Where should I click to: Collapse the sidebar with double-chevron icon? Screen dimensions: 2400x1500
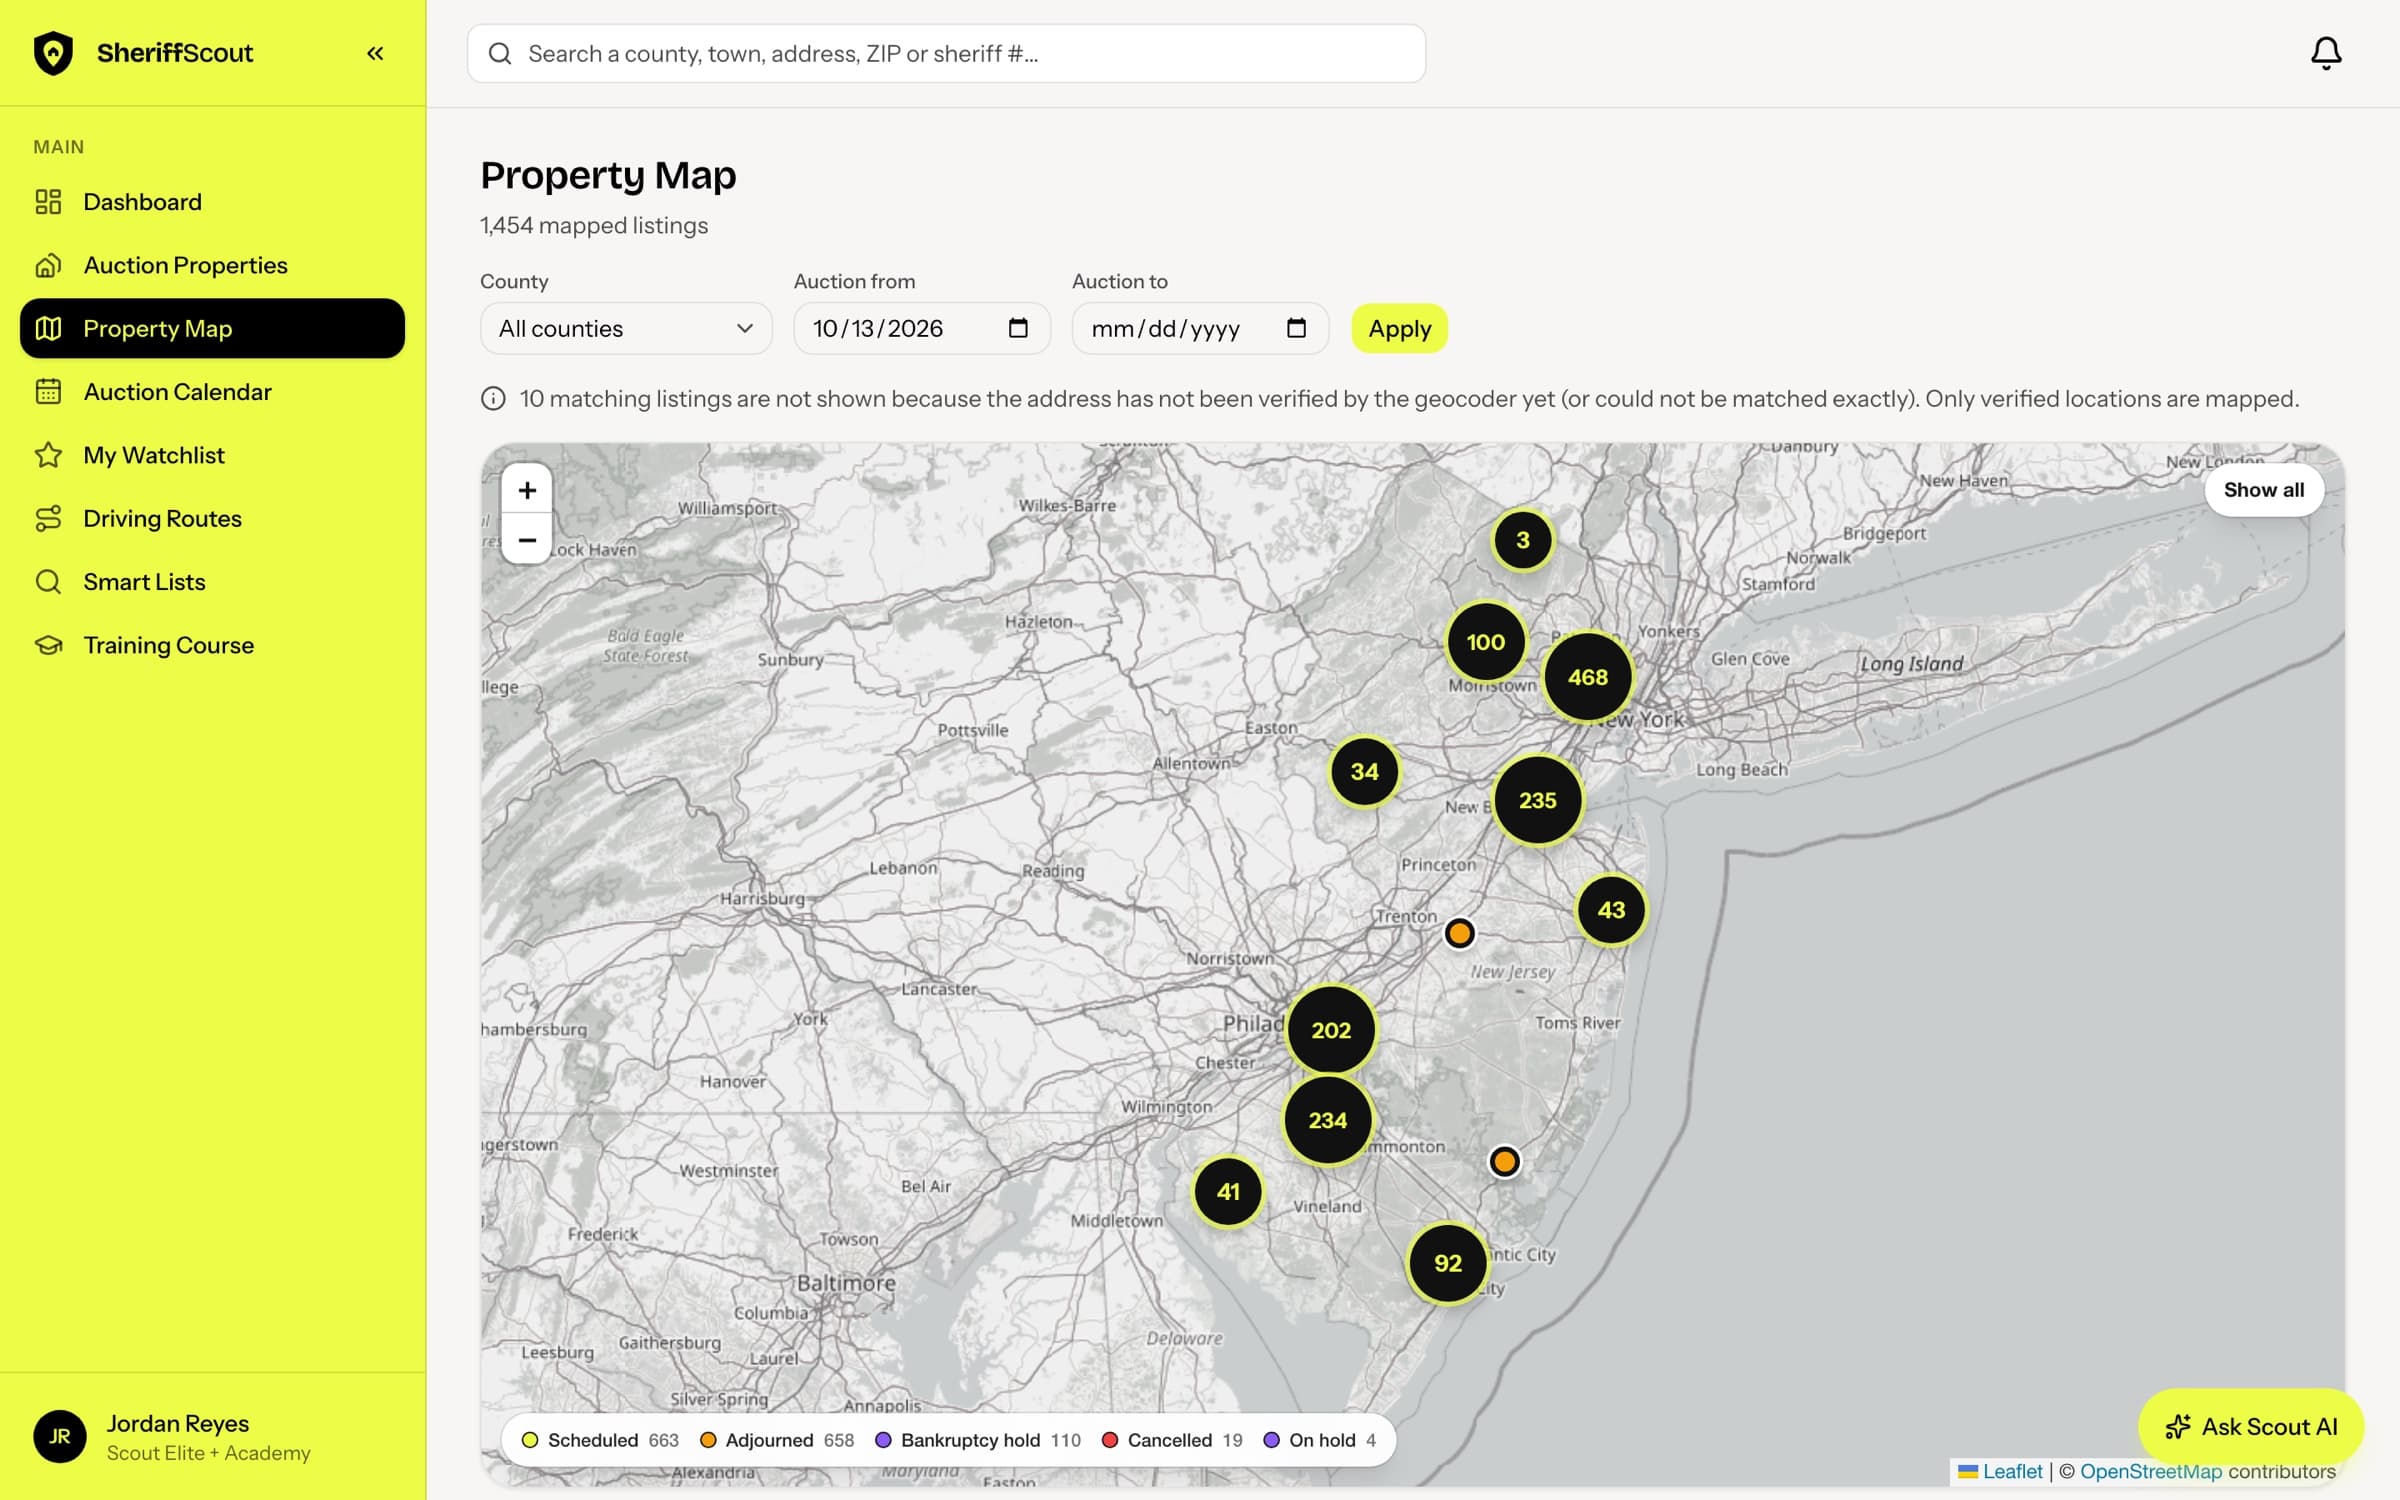(375, 53)
